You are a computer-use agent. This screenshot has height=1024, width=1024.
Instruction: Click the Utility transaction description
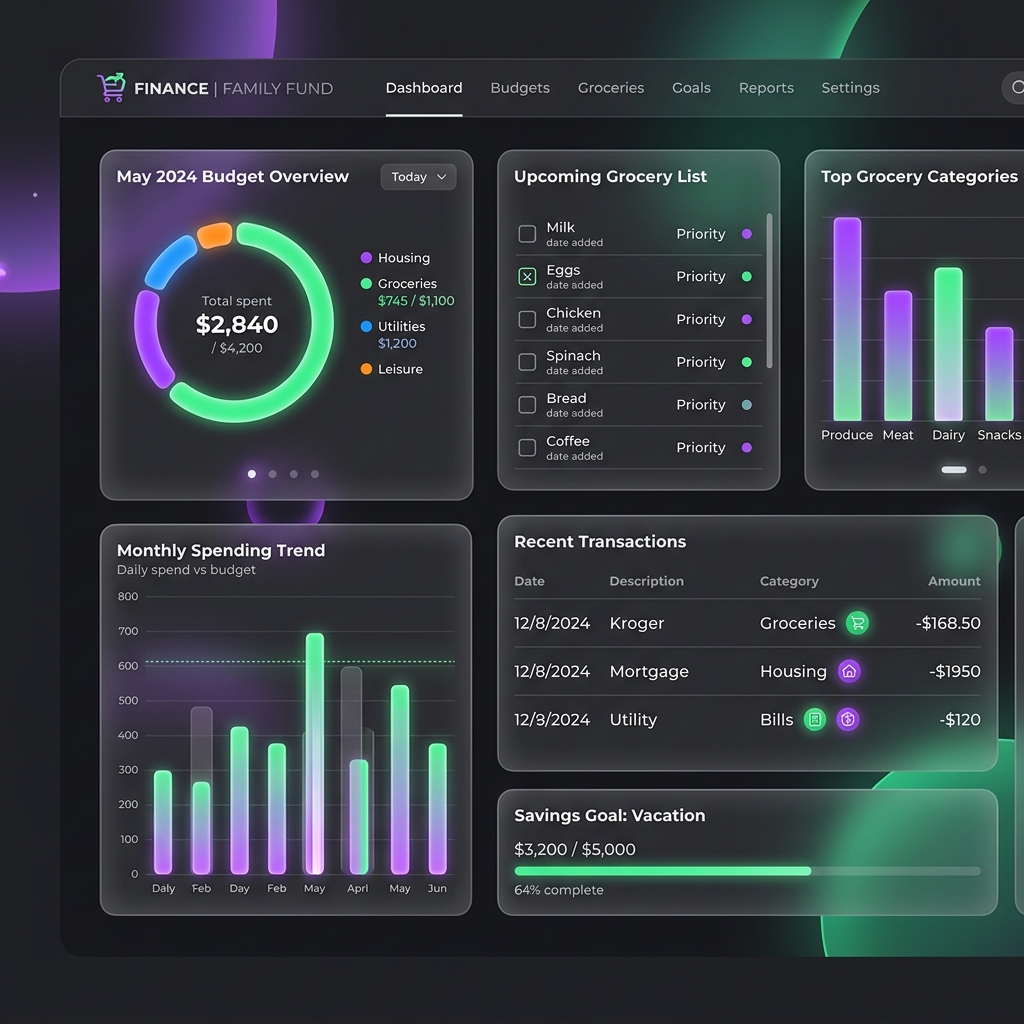633,720
